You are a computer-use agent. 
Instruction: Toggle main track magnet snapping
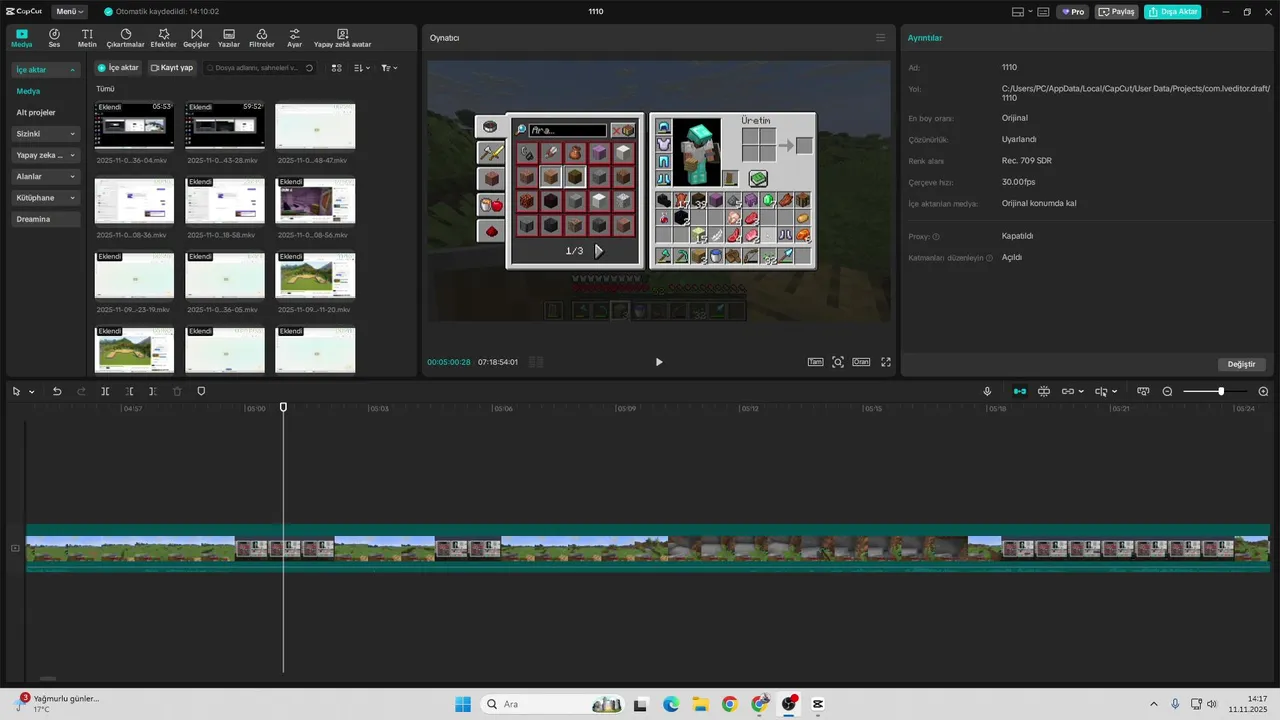click(x=1020, y=391)
